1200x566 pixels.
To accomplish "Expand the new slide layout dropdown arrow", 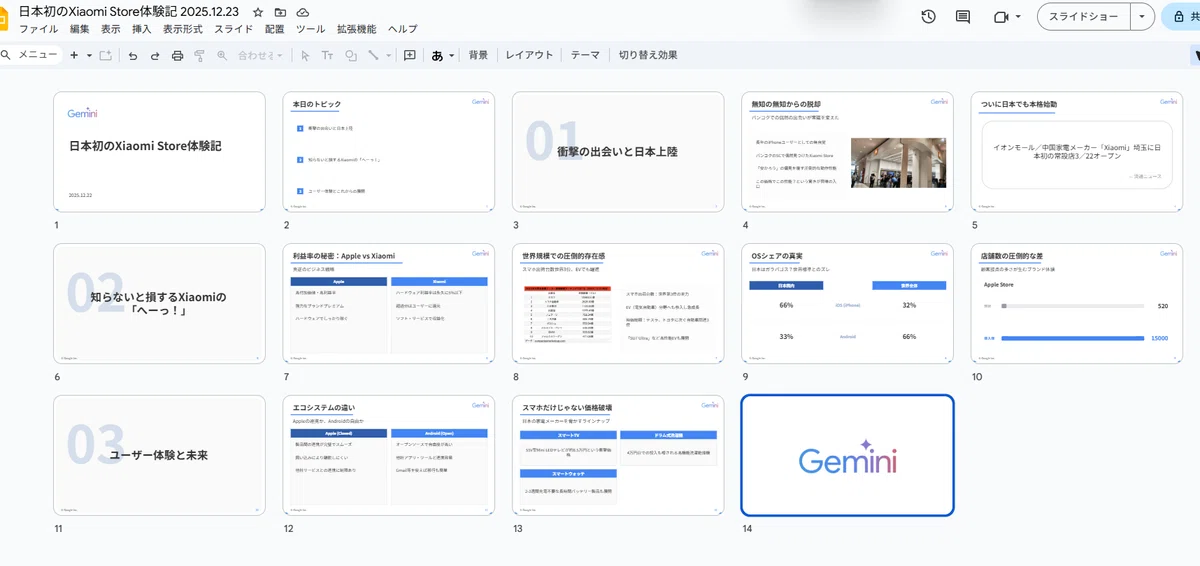I will coord(89,55).
